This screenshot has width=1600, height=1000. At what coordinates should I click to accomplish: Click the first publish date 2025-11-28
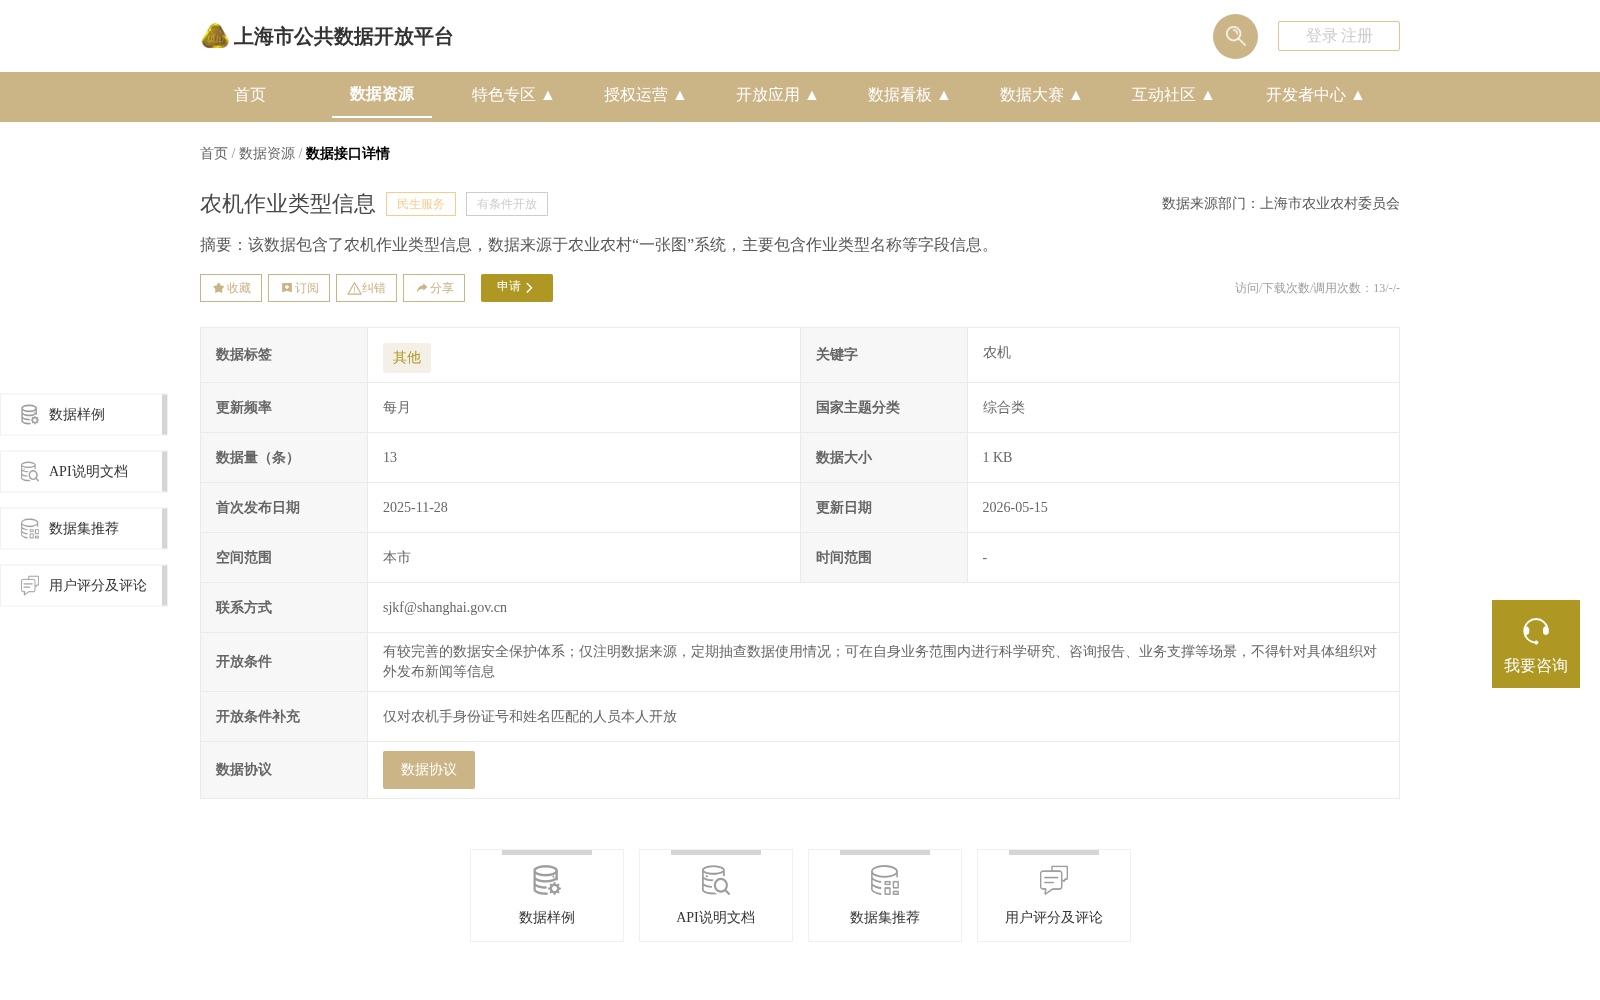415,508
